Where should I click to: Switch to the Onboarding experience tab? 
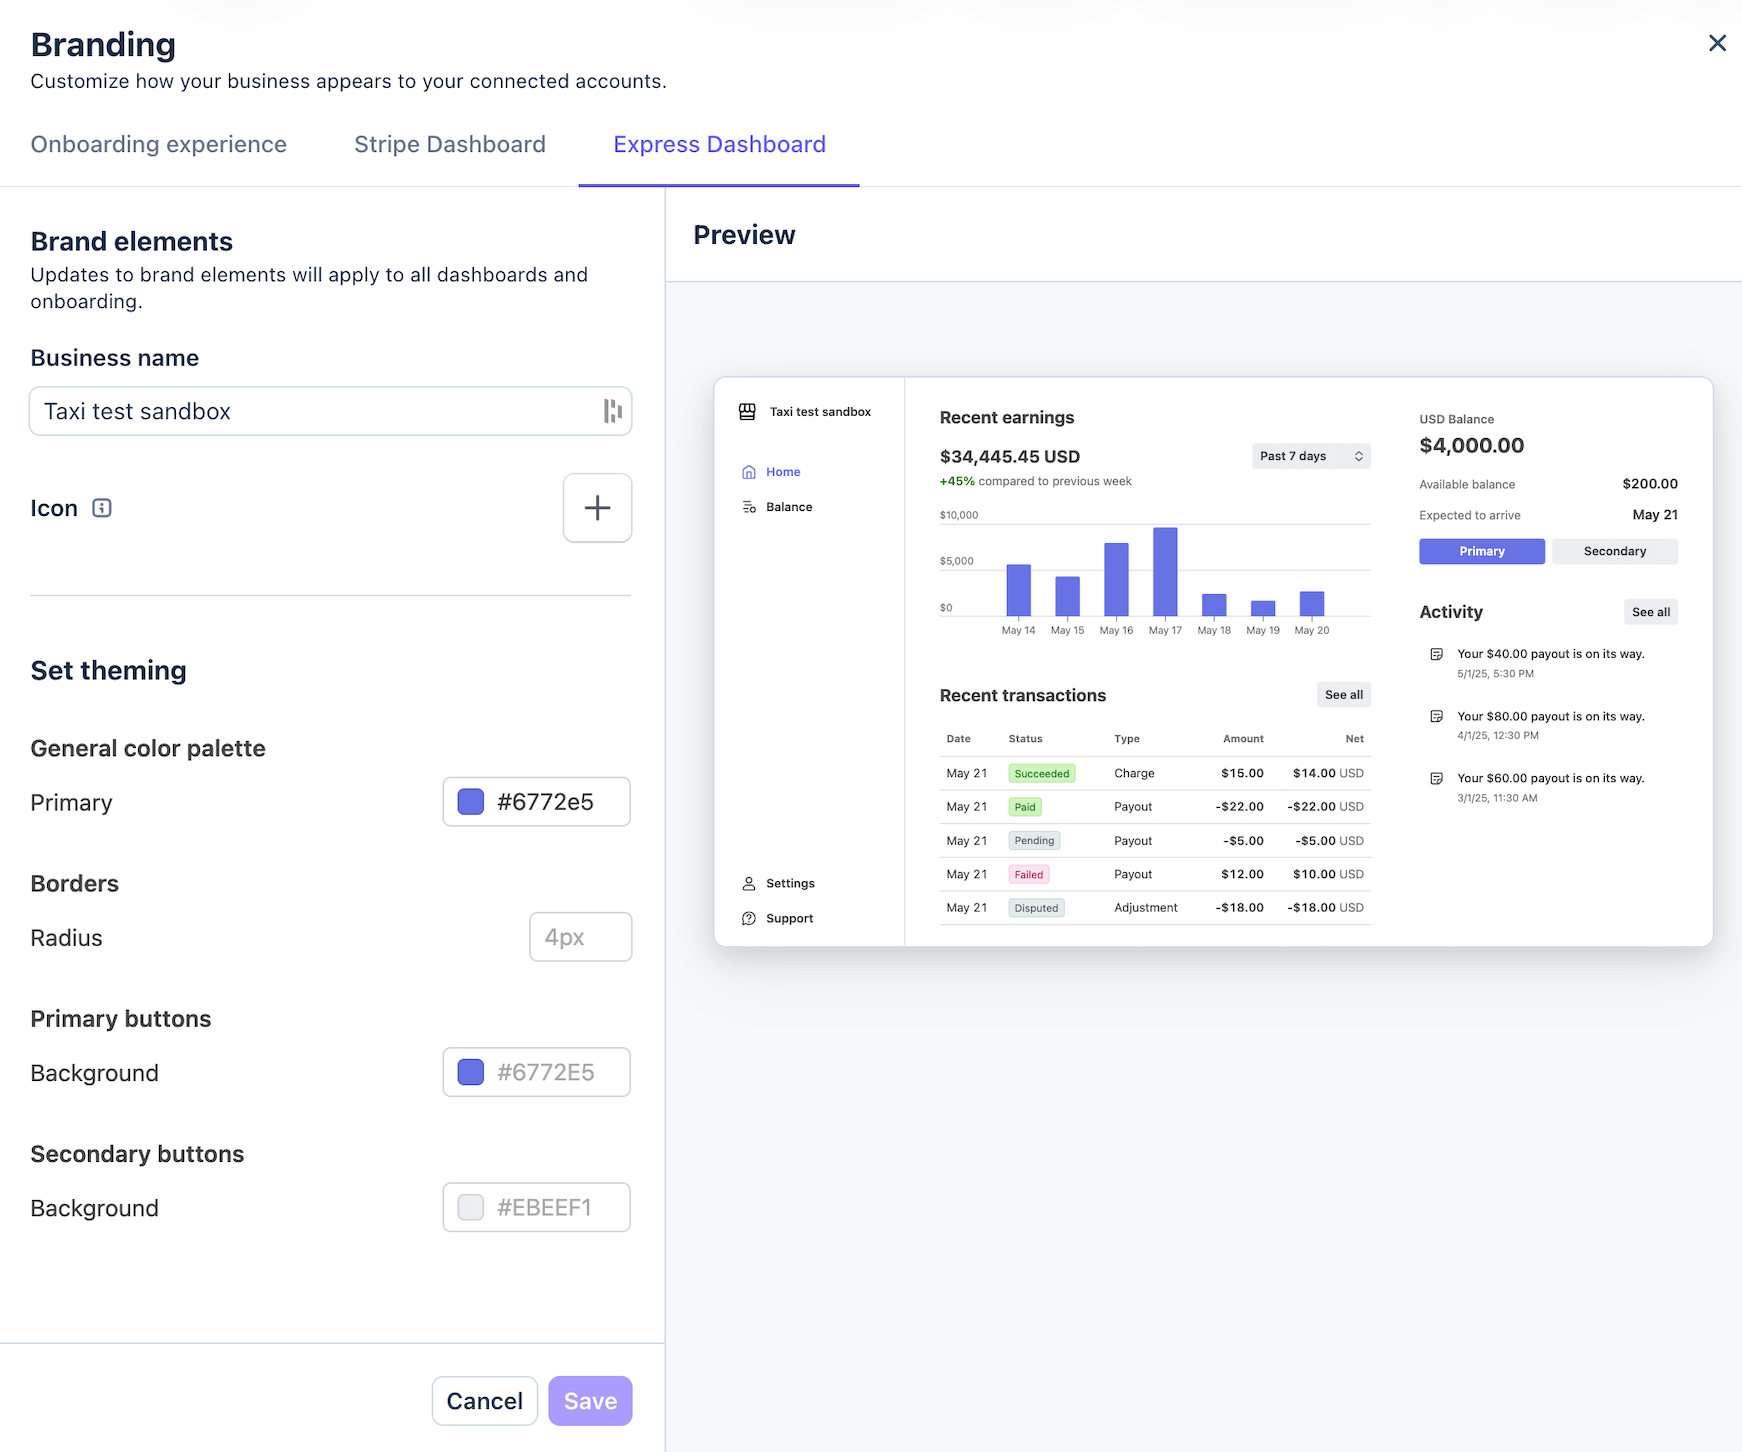(159, 144)
